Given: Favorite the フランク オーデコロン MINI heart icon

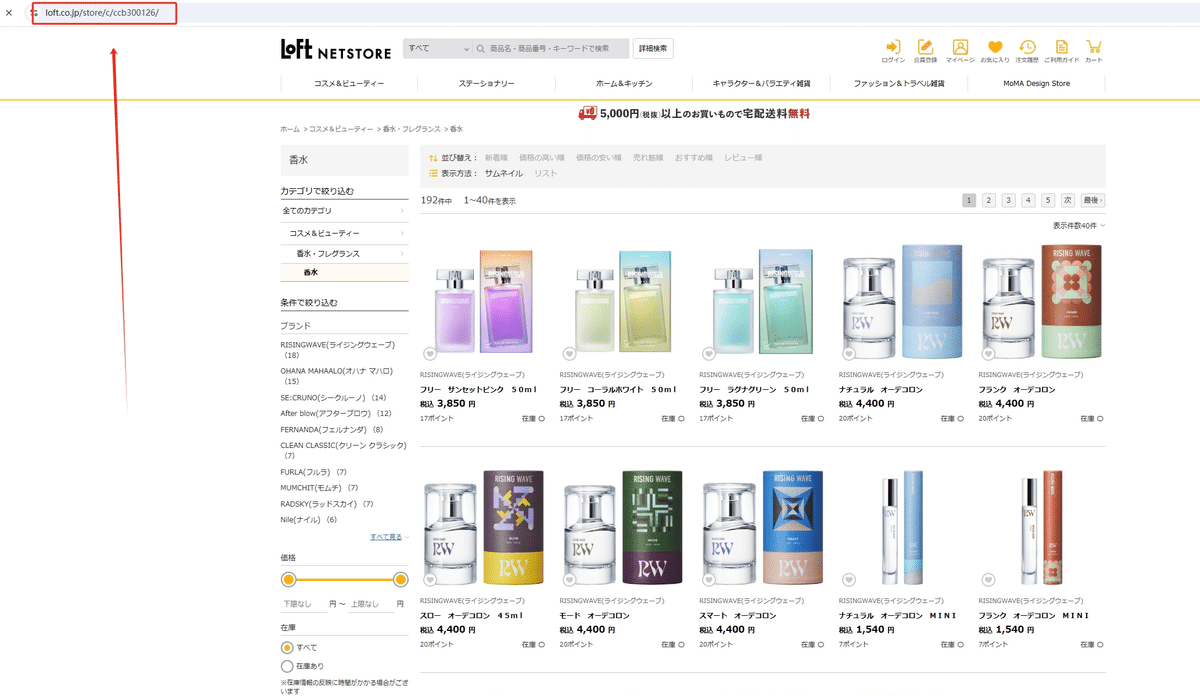Looking at the screenshot, I should 988,579.
